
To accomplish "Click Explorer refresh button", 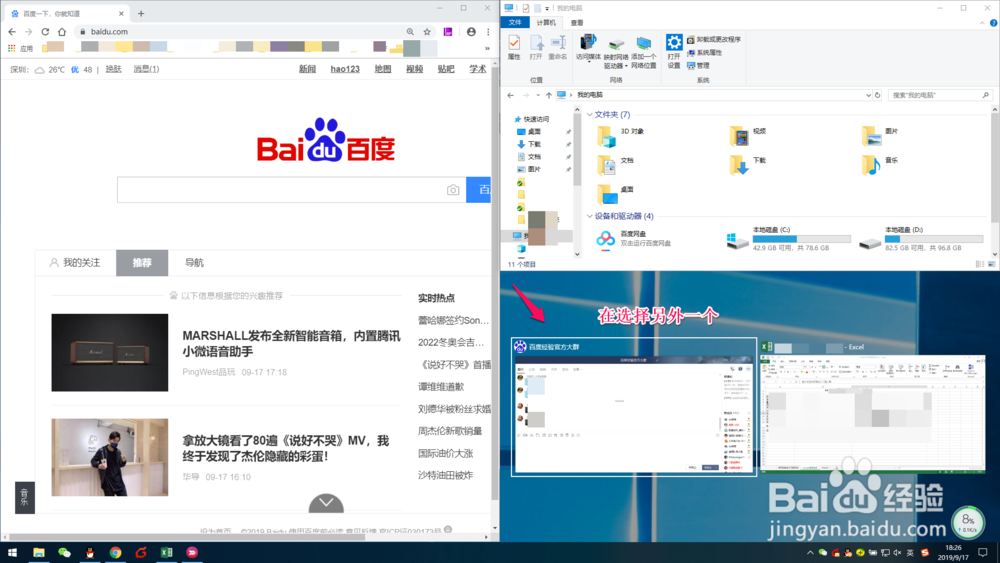I will 878,95.
